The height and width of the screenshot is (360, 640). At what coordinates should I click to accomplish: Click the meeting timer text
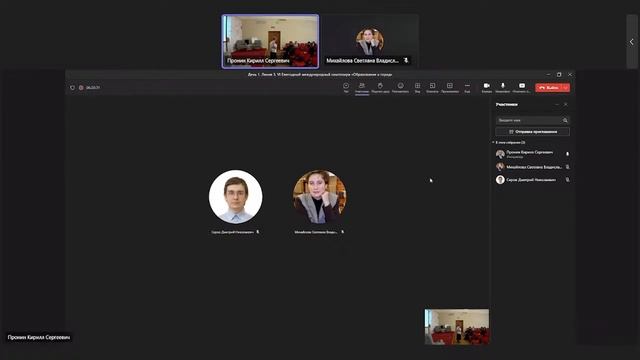[93, 88]
